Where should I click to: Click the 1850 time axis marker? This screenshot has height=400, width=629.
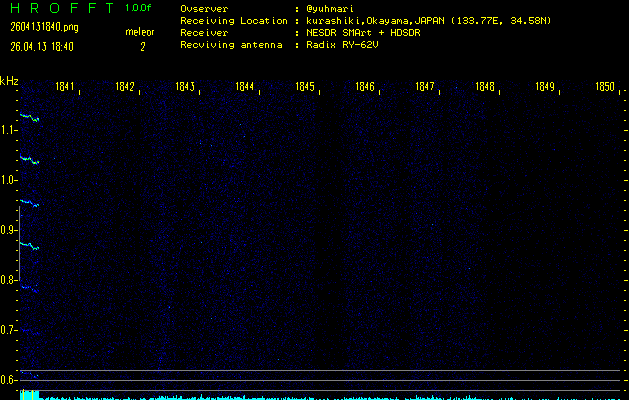605,87
